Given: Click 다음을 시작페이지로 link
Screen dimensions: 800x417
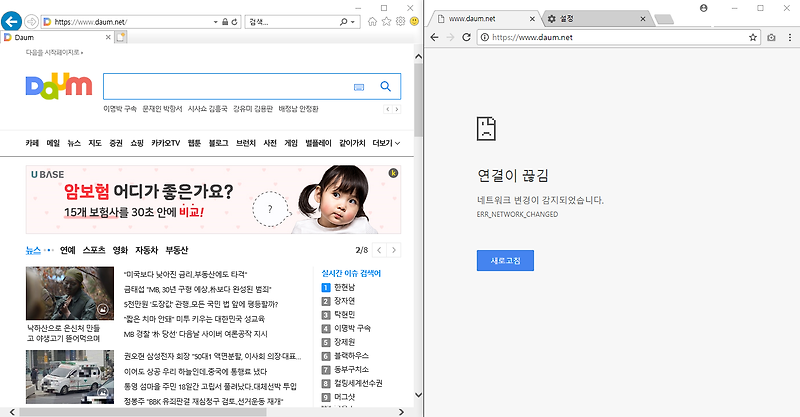Looking at the screenshot, I should 54,53.
